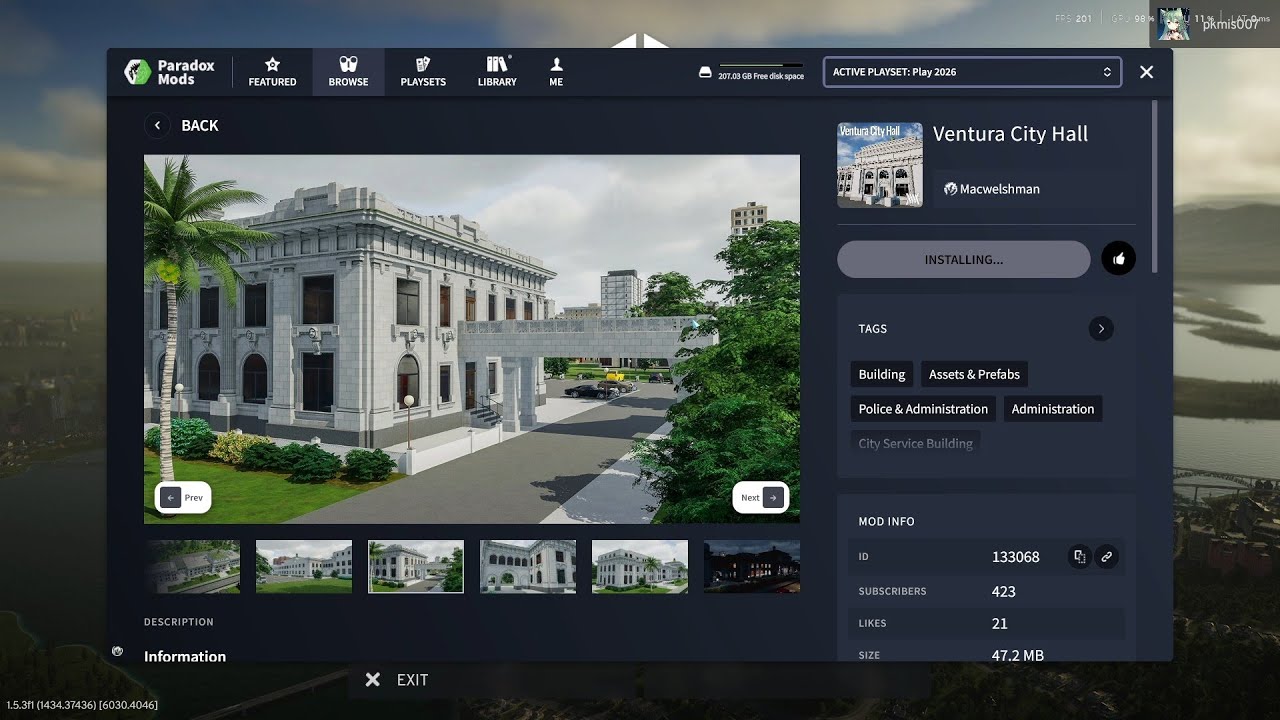Click the likes count 21
The width and height of the screenshot is (1280, 720).
click(999, 623)
